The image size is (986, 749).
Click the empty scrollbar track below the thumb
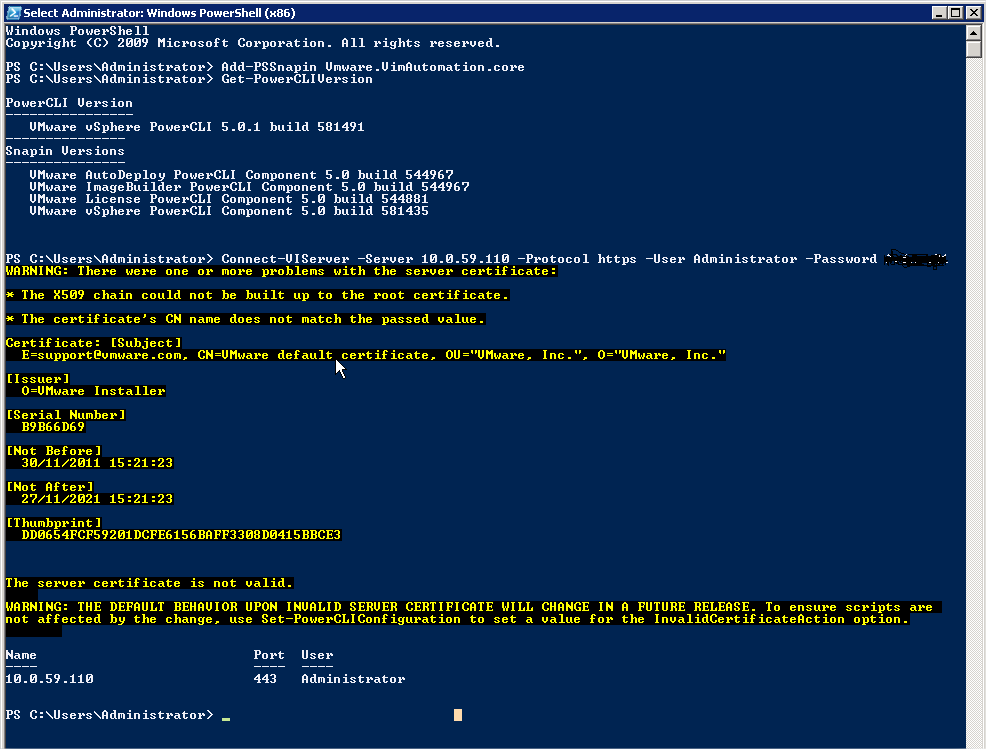coord(975,400)
